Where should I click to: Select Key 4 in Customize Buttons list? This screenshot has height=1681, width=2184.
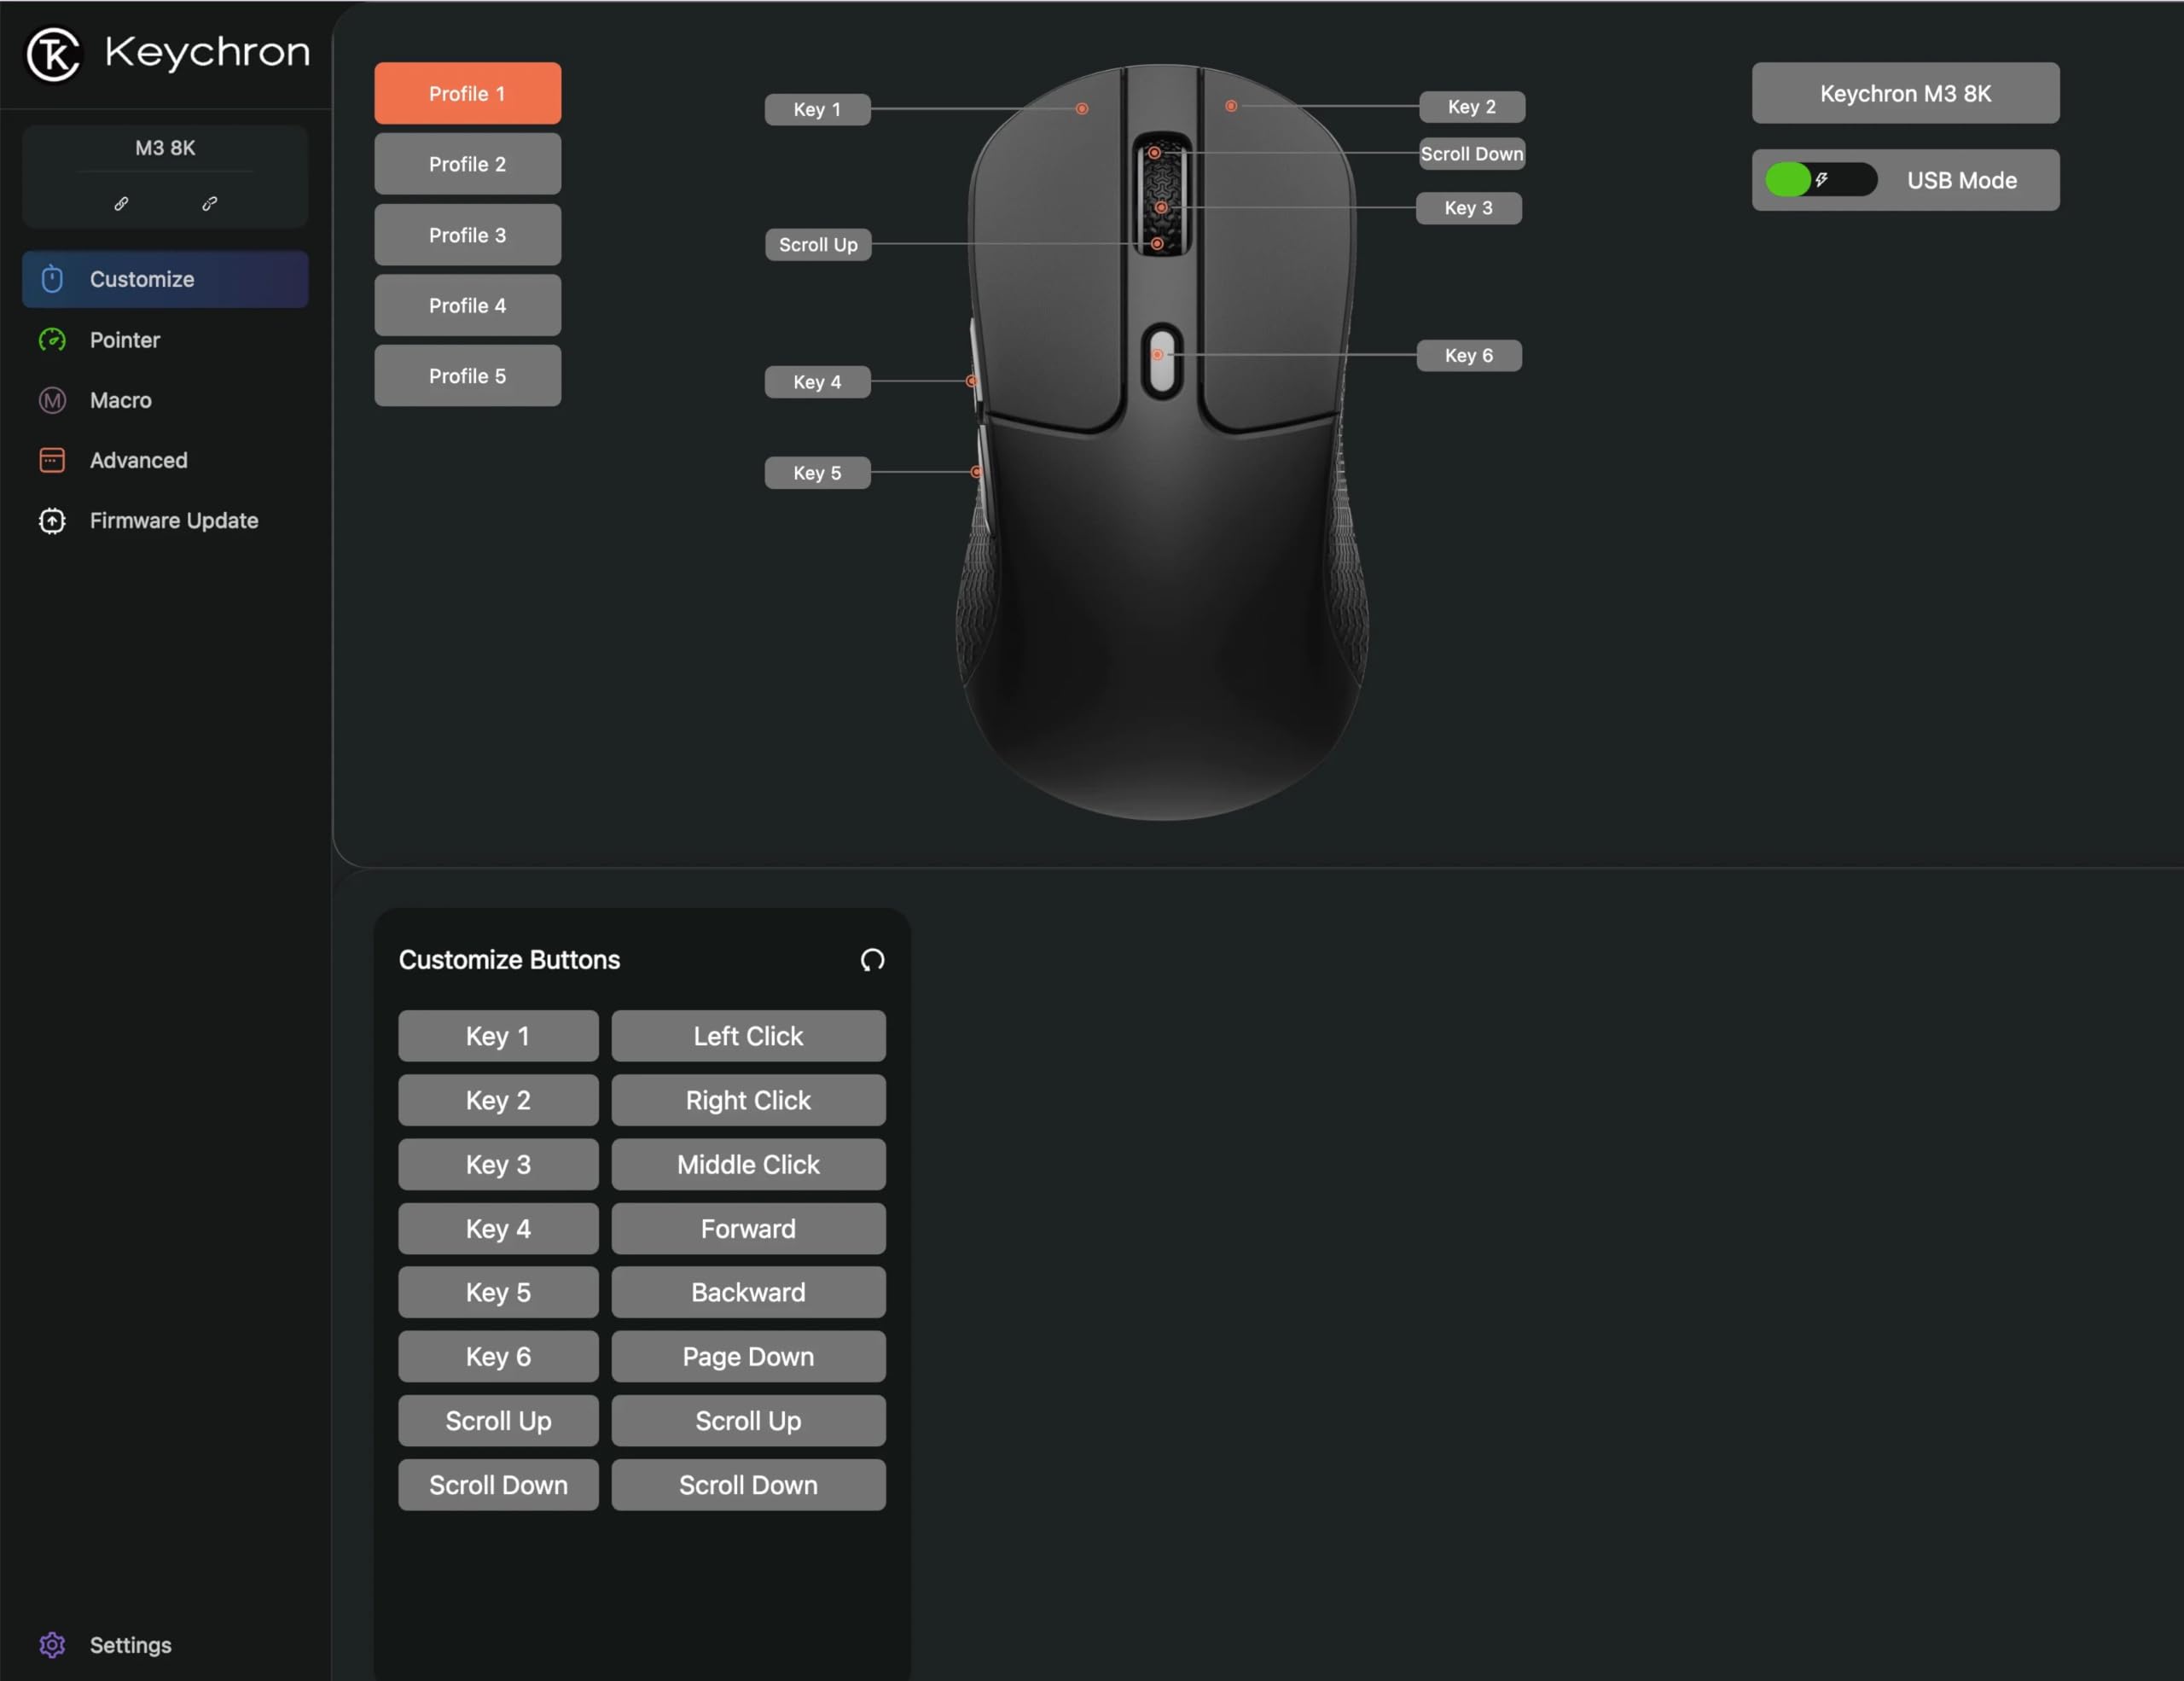coord(498,1228)
